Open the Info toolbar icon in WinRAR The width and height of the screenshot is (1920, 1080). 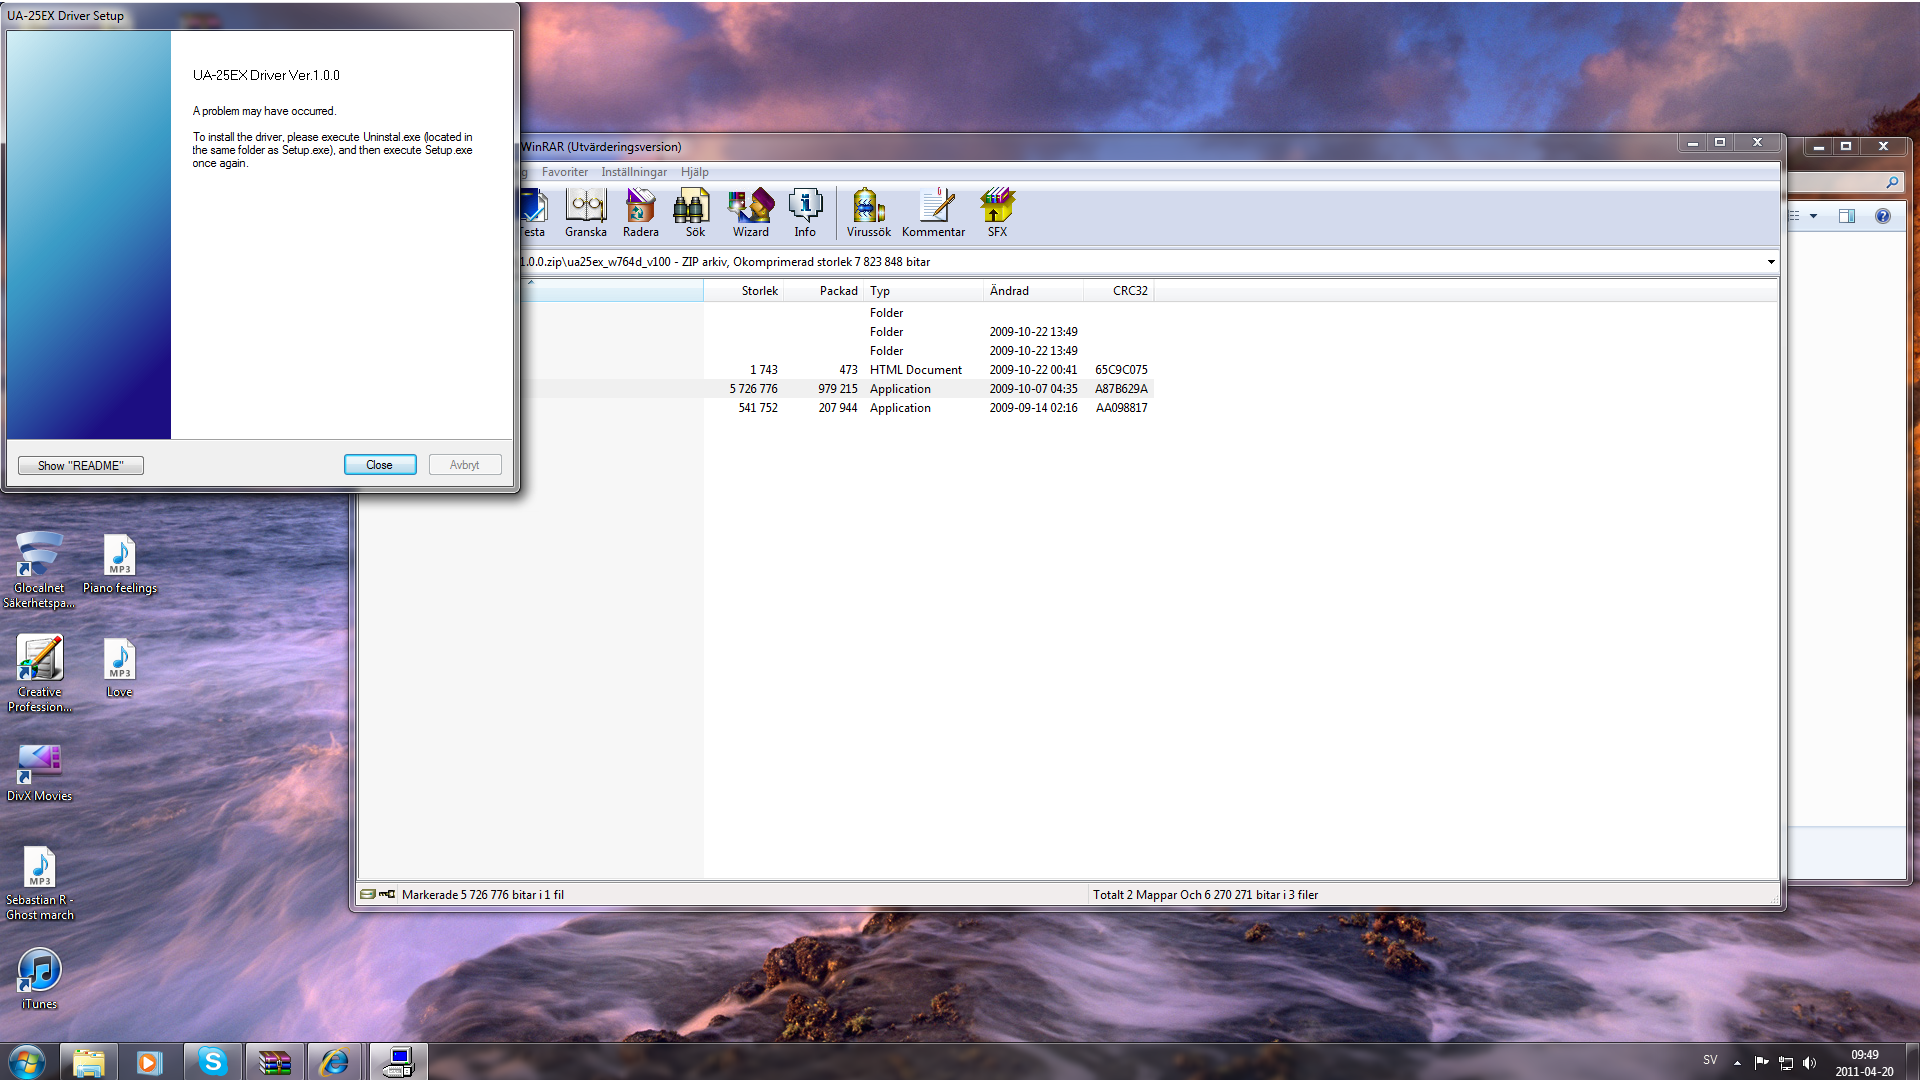coord(805,213)
